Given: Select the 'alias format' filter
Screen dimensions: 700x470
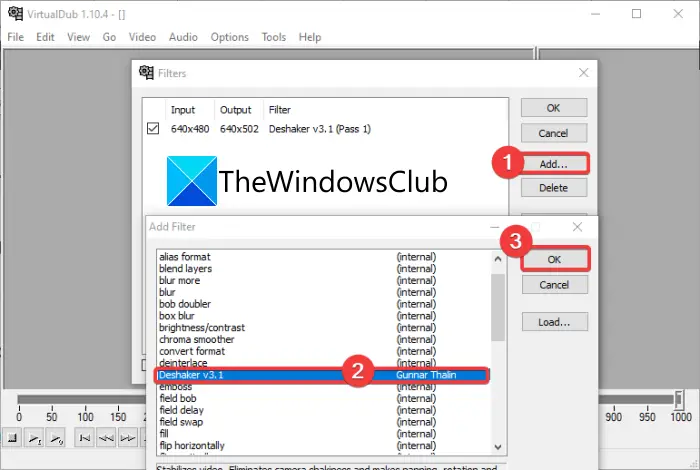Looking at the screenshot, I should 324,257.
